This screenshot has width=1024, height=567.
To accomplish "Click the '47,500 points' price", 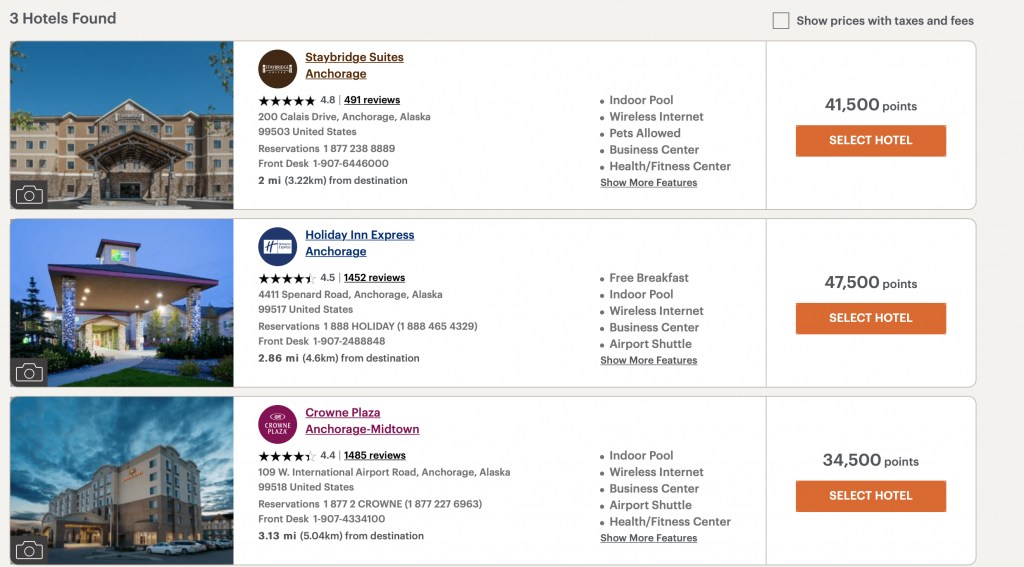I will (x=871, y=282).
